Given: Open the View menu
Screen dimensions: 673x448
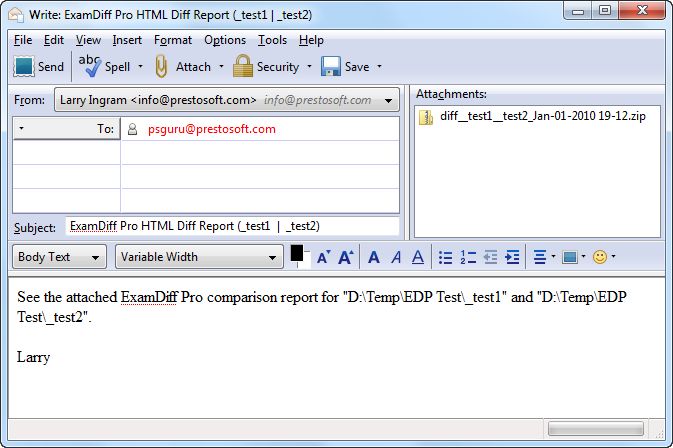Looking at the screenshot, I should pos(88,40).
